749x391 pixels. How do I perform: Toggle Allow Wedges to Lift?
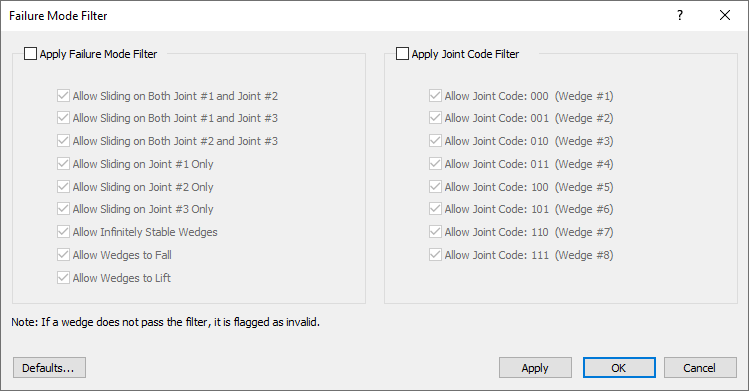(64, 277)
